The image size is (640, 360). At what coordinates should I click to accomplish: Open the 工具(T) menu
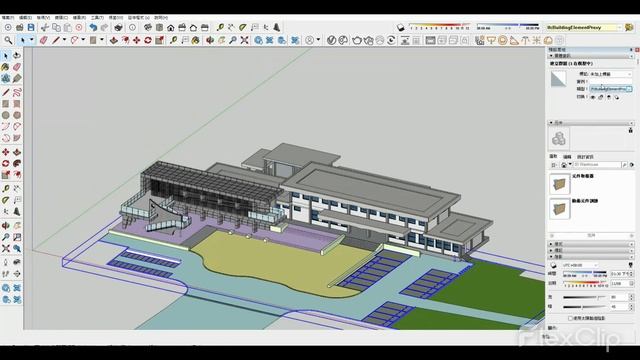pos(97,18)
